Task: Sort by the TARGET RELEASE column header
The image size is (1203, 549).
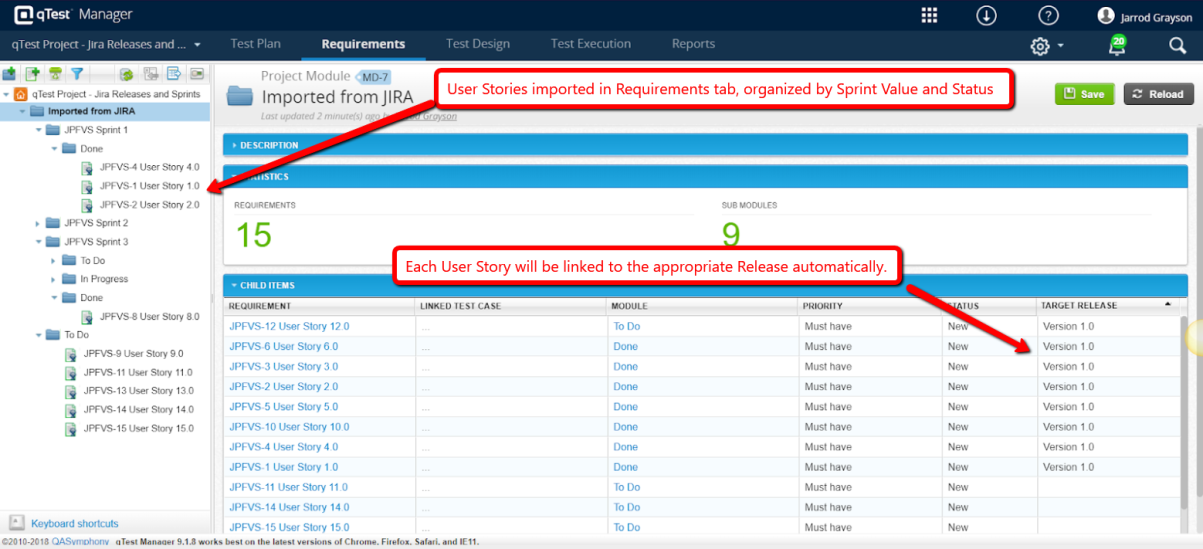Action: click(1107, 305)
